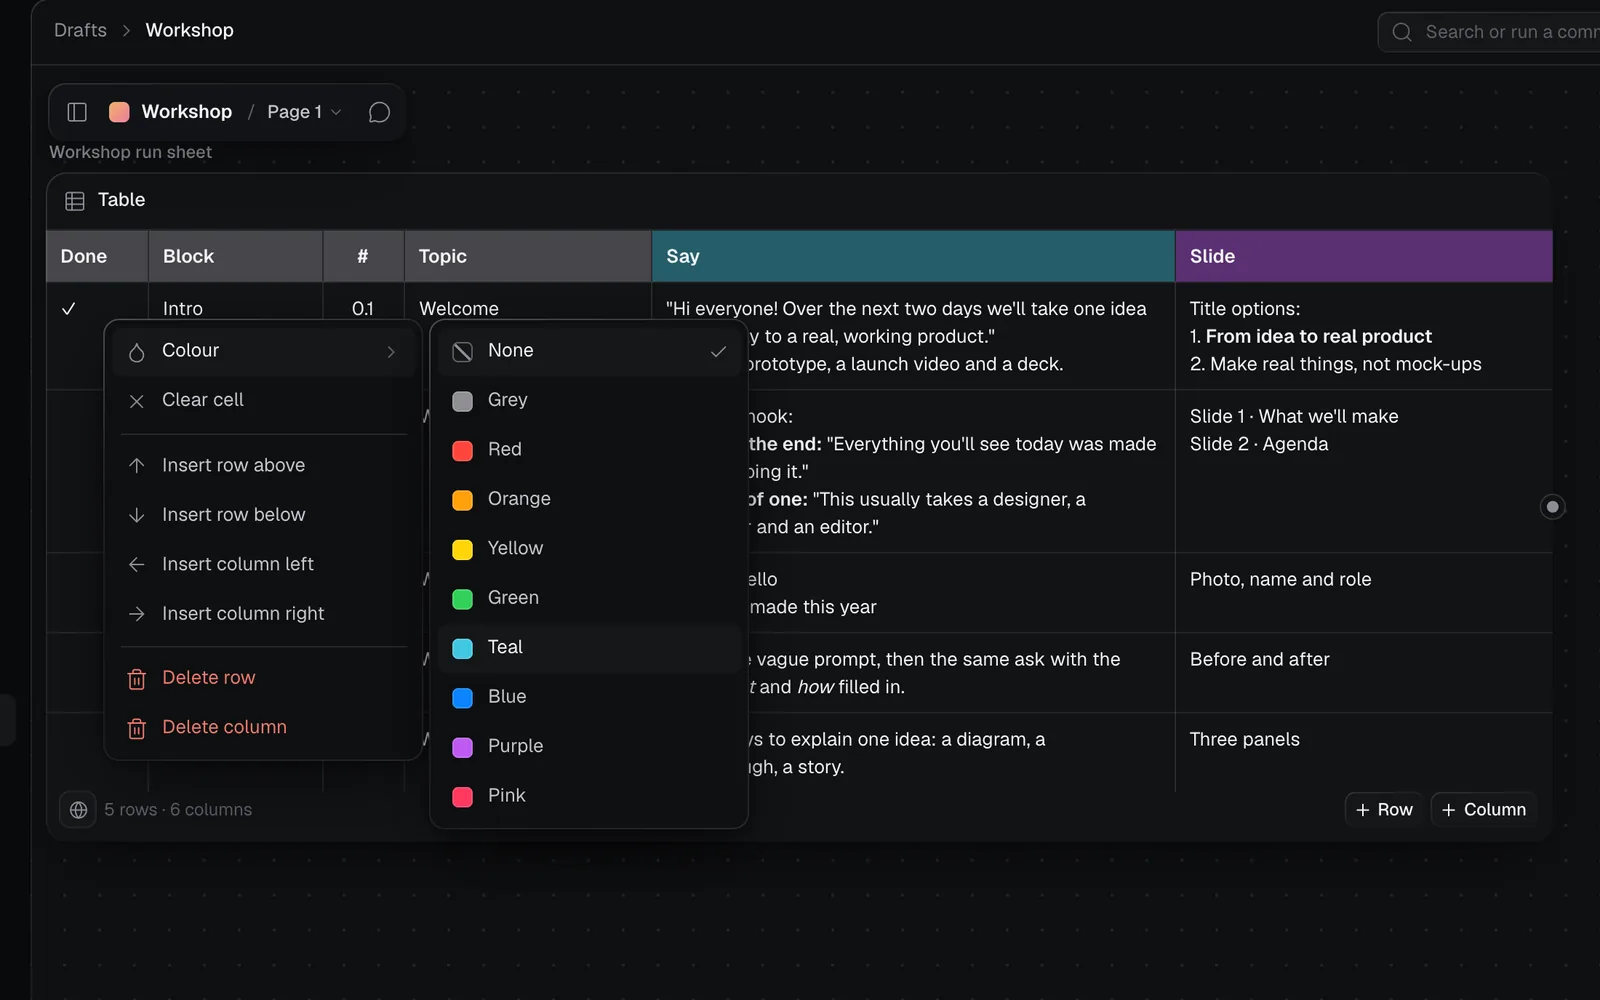The width and height of the screenshot is (1600, 1000).
Task: Click the Workshop document colour icon
Action: tap(119, 112)
